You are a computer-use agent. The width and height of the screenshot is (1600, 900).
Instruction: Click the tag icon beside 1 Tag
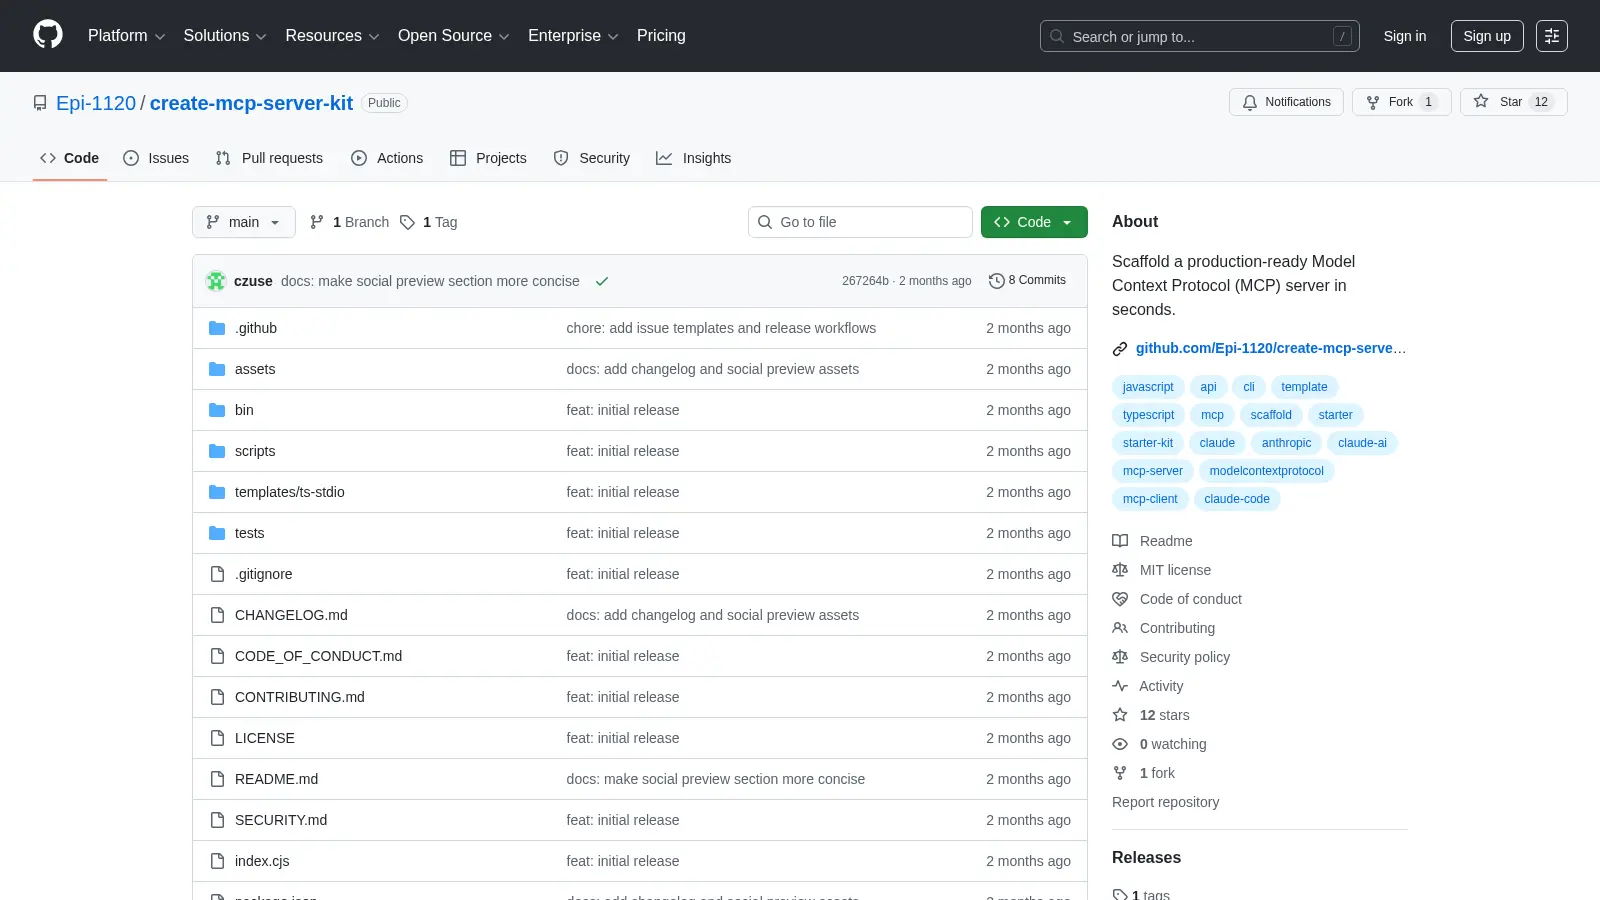point(407,222)
